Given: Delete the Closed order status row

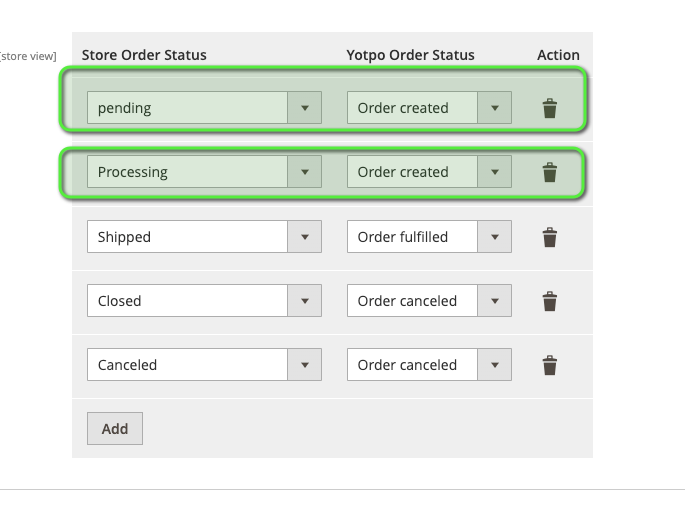Looking at the screenshot, I should 549,301.
